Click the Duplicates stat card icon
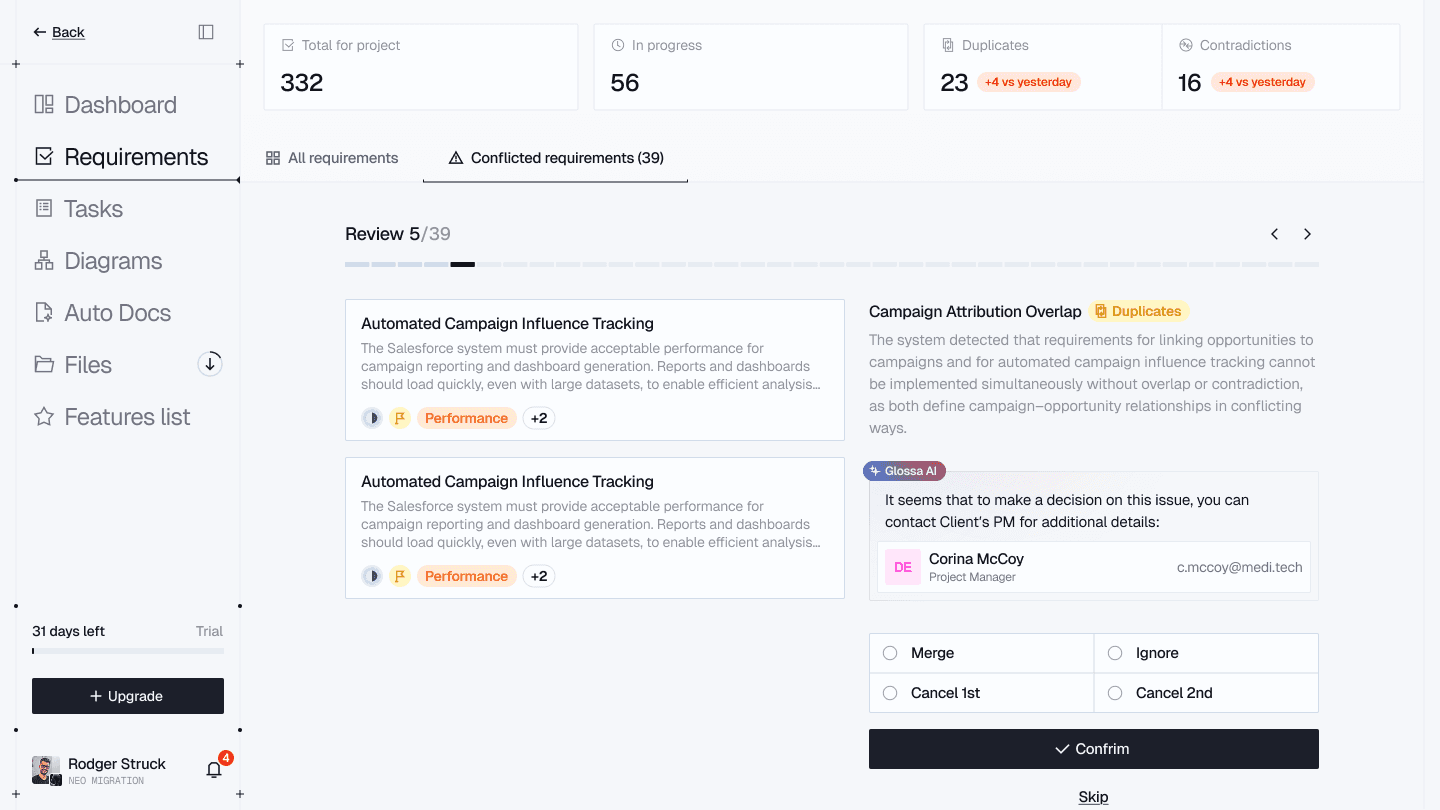This screenshot has width=1440, height=810. click(945, 44)
